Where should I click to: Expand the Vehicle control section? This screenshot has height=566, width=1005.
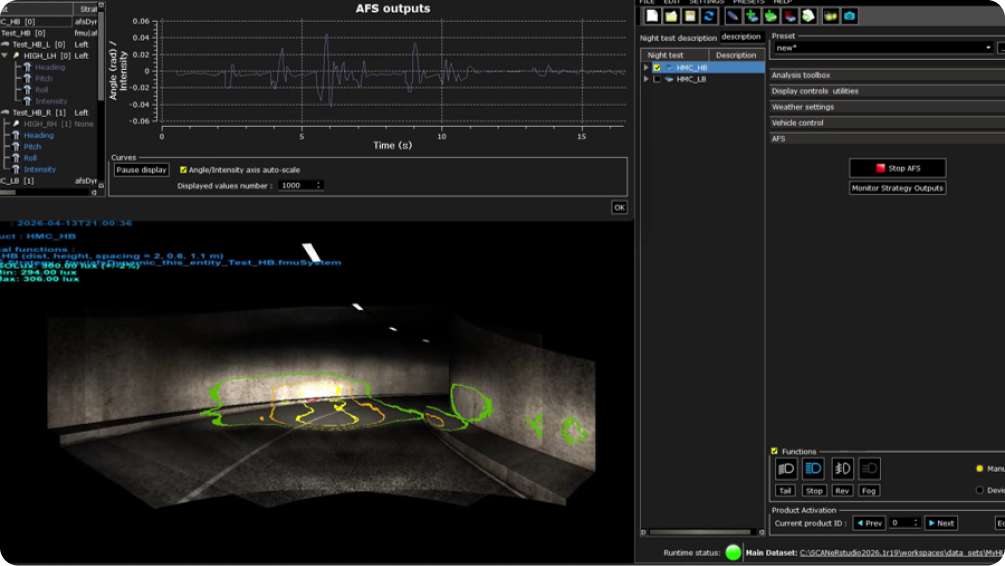[887, 123]
